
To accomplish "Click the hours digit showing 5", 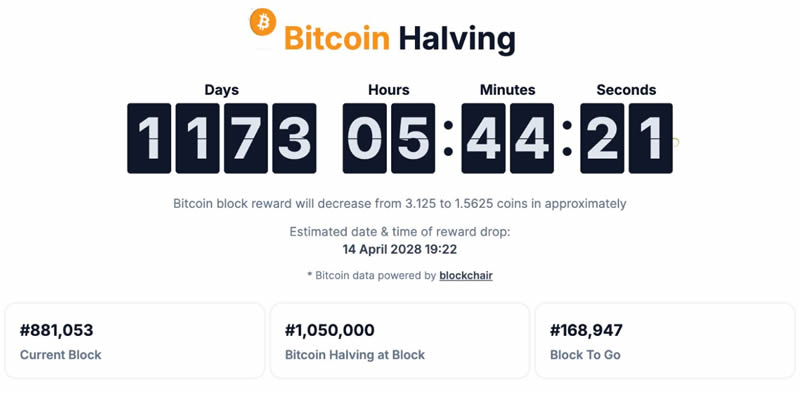I will click(x=413, y=138).
